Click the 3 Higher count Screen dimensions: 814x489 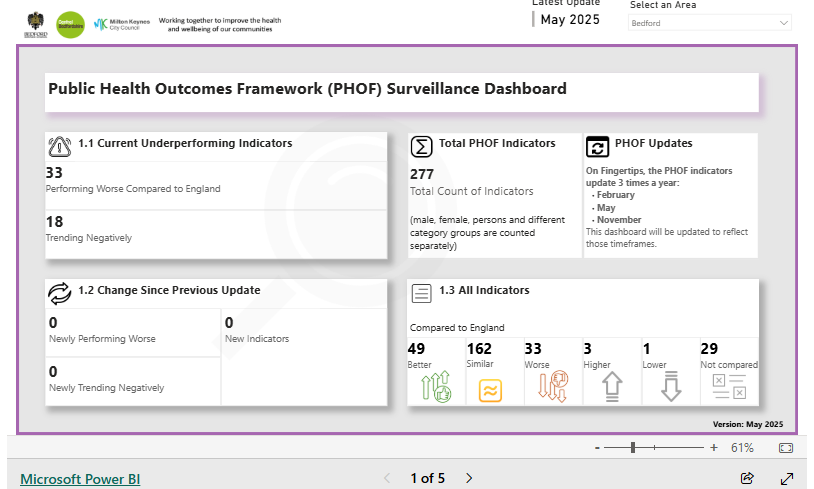(588, 349)
